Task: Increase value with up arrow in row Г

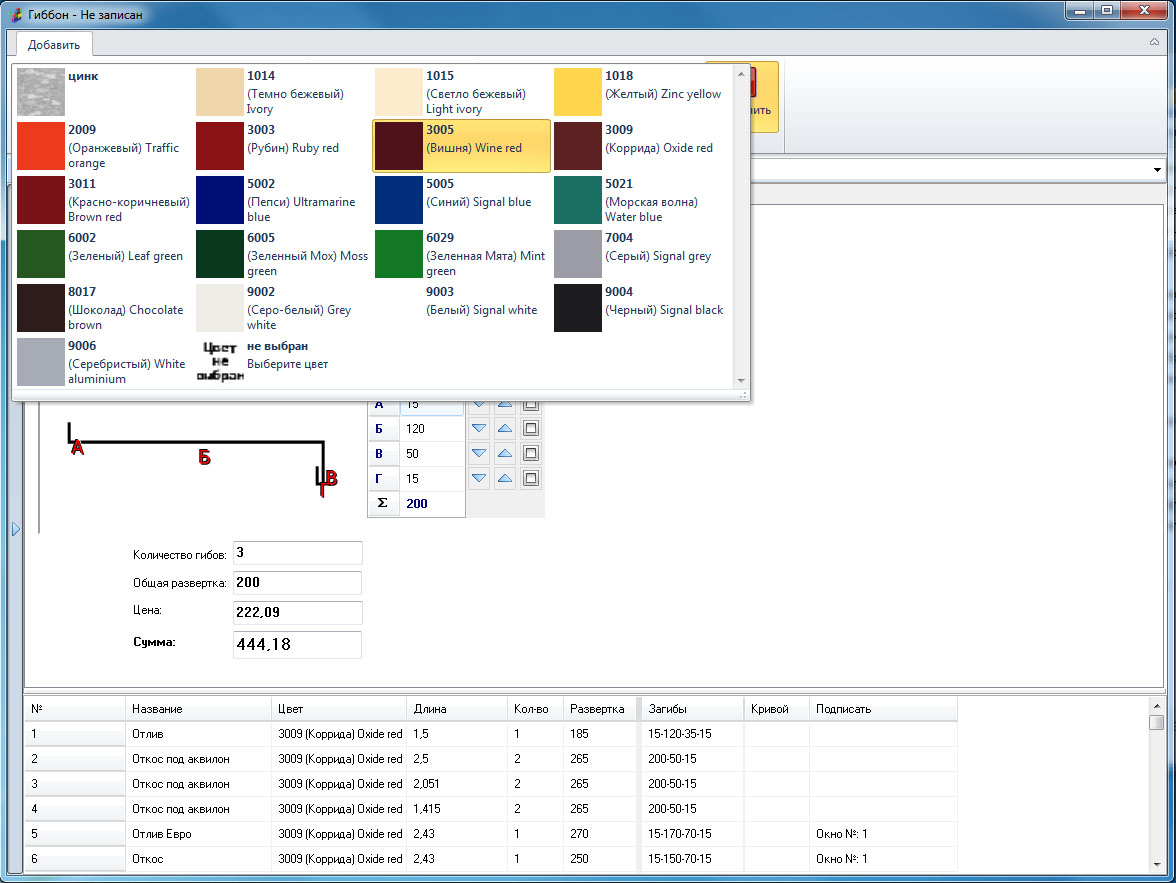Action: [505, 478]
